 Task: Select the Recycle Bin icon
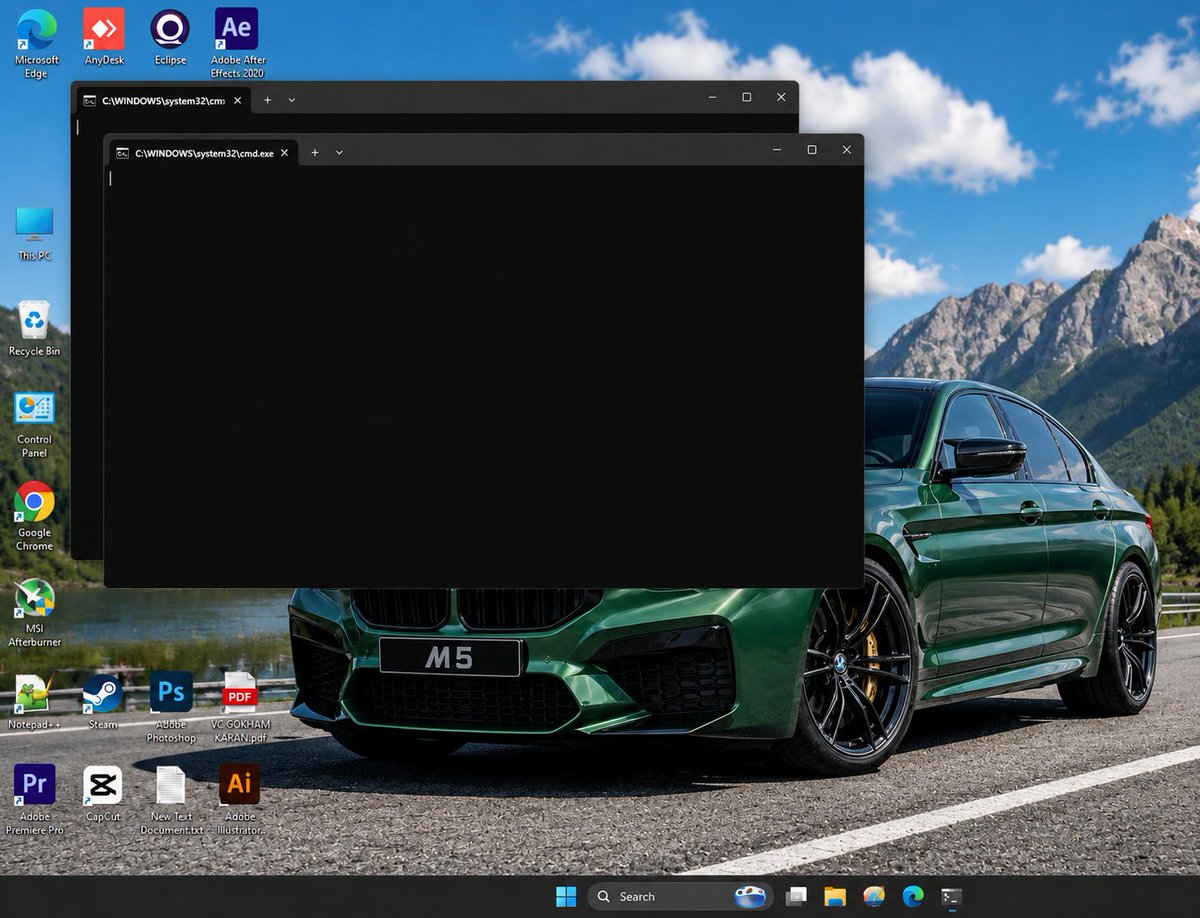tap(34, 328)
